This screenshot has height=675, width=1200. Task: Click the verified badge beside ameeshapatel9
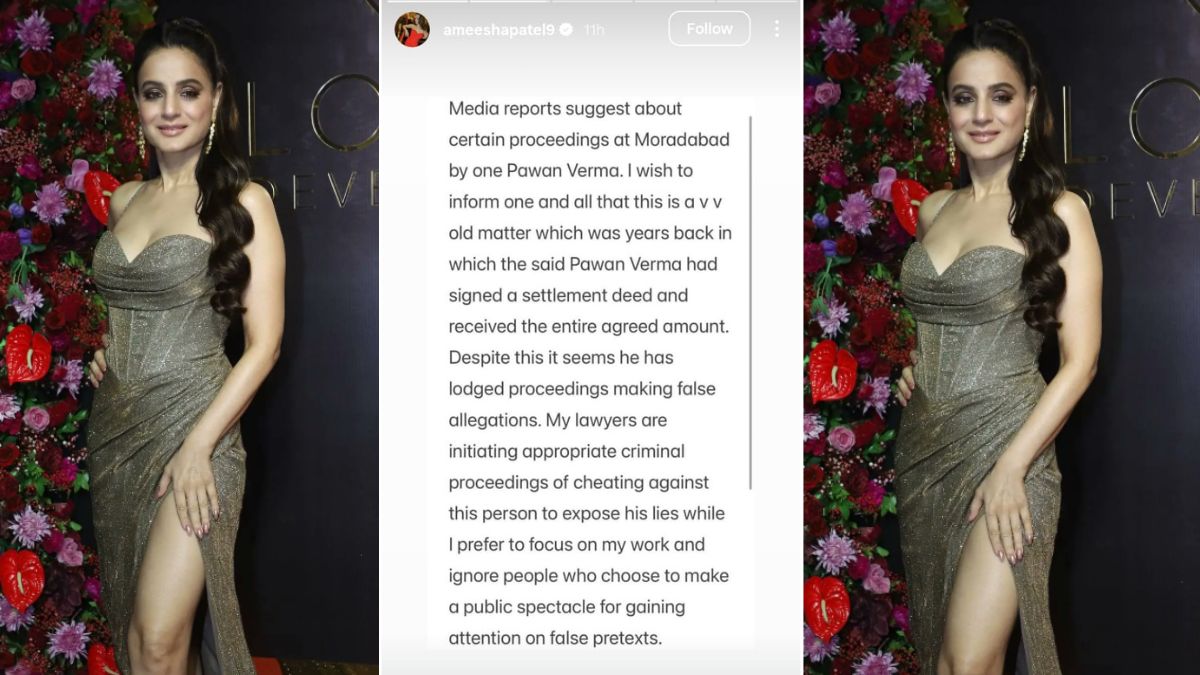567,30
